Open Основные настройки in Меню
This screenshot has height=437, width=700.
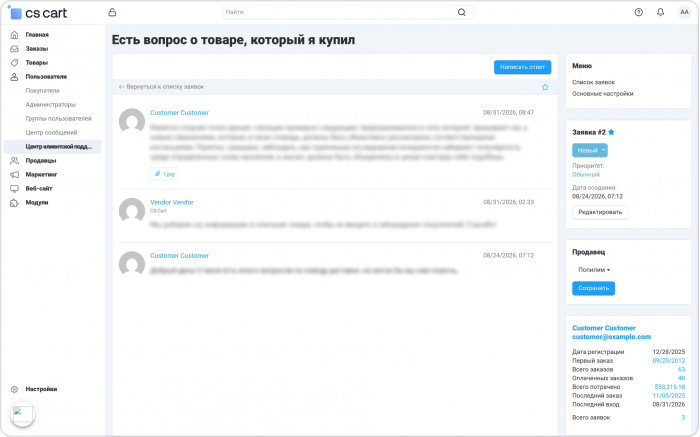[603, 94]
